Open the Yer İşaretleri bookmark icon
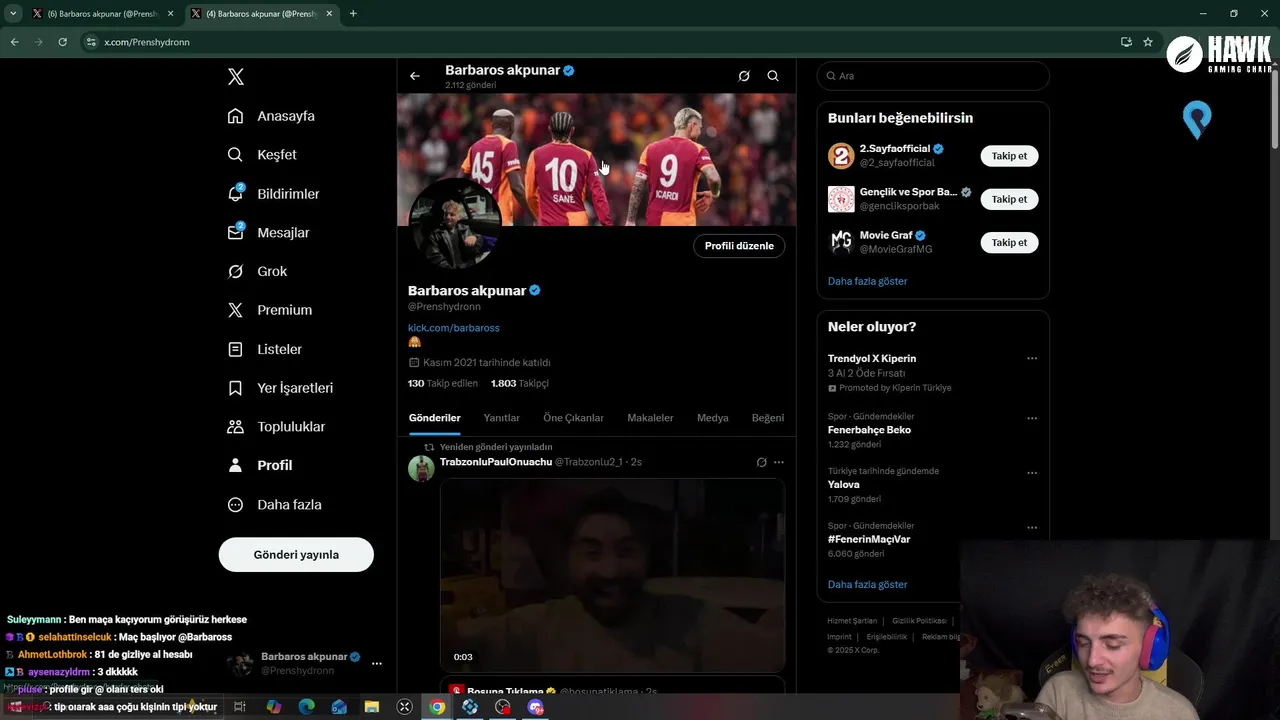 point(235,388)
